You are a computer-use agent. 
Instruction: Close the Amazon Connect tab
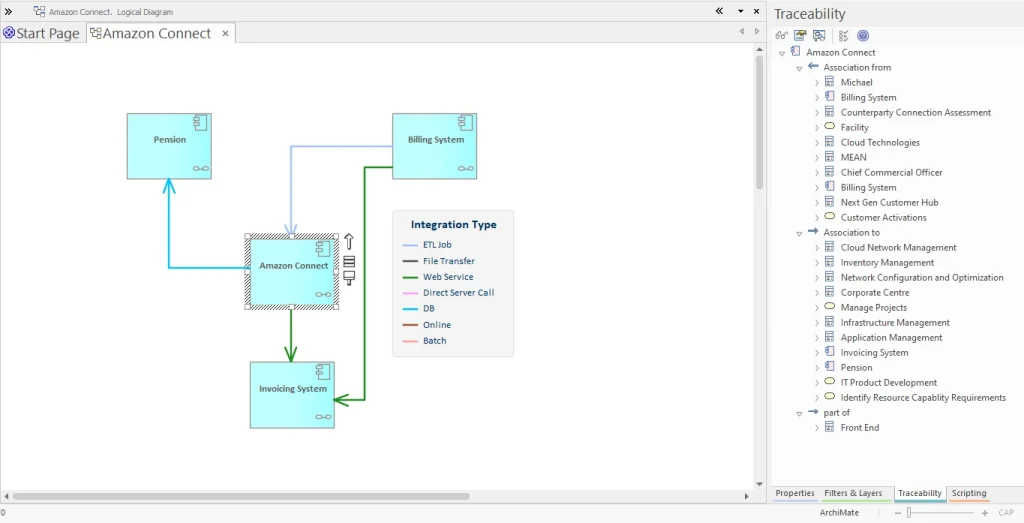pos(225,33)
